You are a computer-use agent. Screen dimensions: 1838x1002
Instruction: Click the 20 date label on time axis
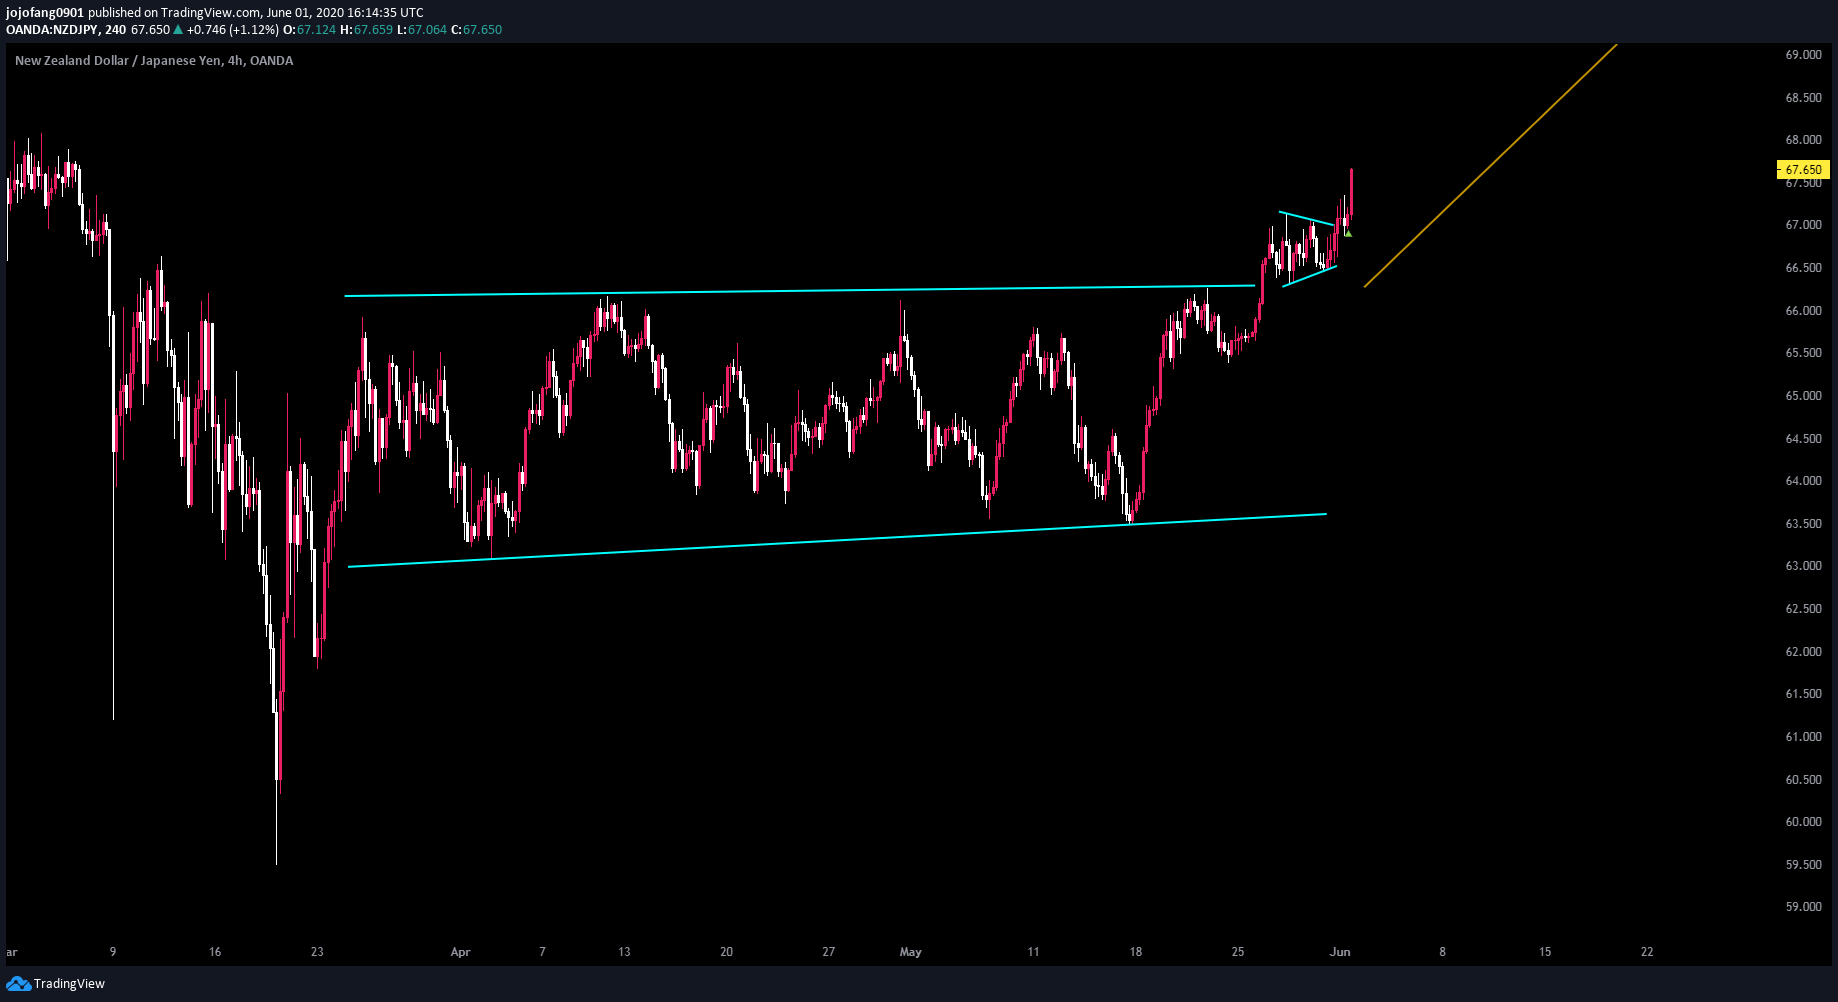[726, 952]
